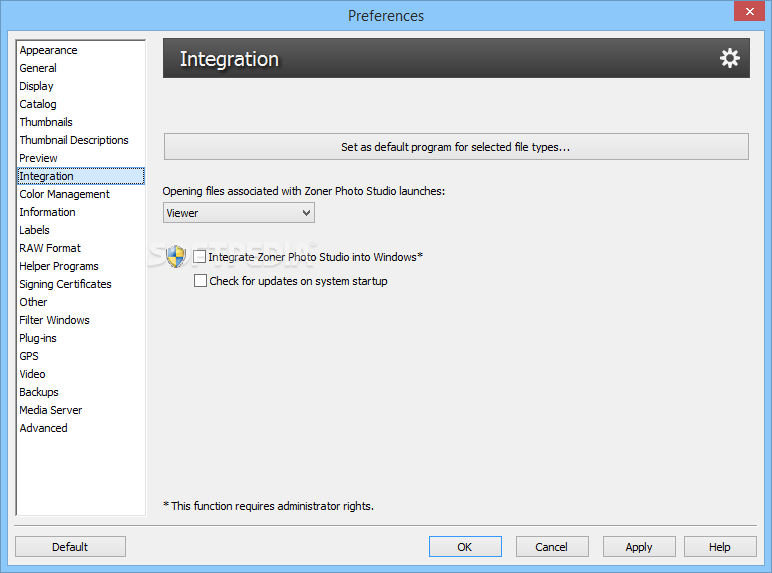
Task: Open the Viewer launch mode dropdown
Action: click(x=239, y=213)
